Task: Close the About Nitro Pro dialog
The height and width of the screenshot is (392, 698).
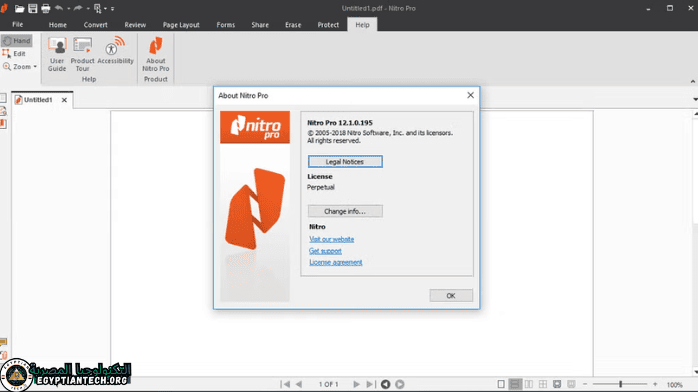Action: (x=471, y=95)
